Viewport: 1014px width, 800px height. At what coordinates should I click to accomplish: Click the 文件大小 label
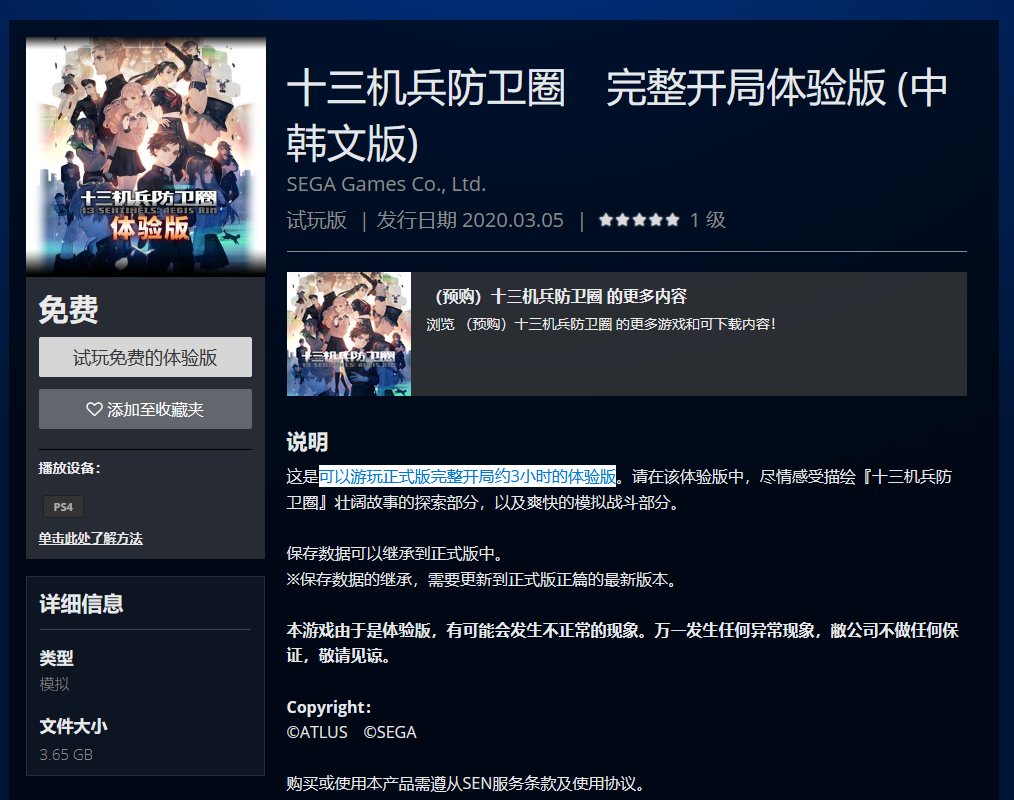pyautogui.click(x=73, y=726)
